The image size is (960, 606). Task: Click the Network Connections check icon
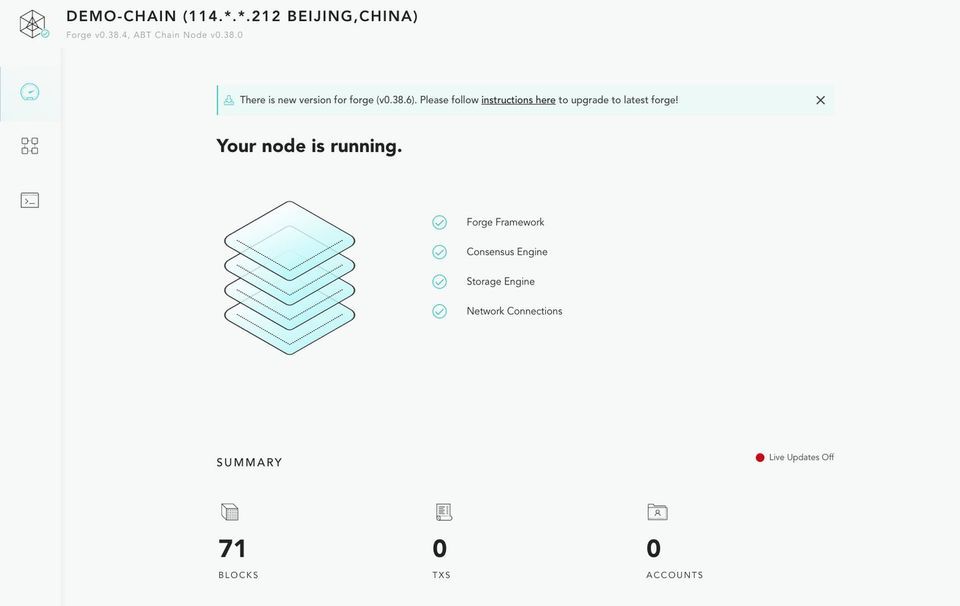point(439,311)
